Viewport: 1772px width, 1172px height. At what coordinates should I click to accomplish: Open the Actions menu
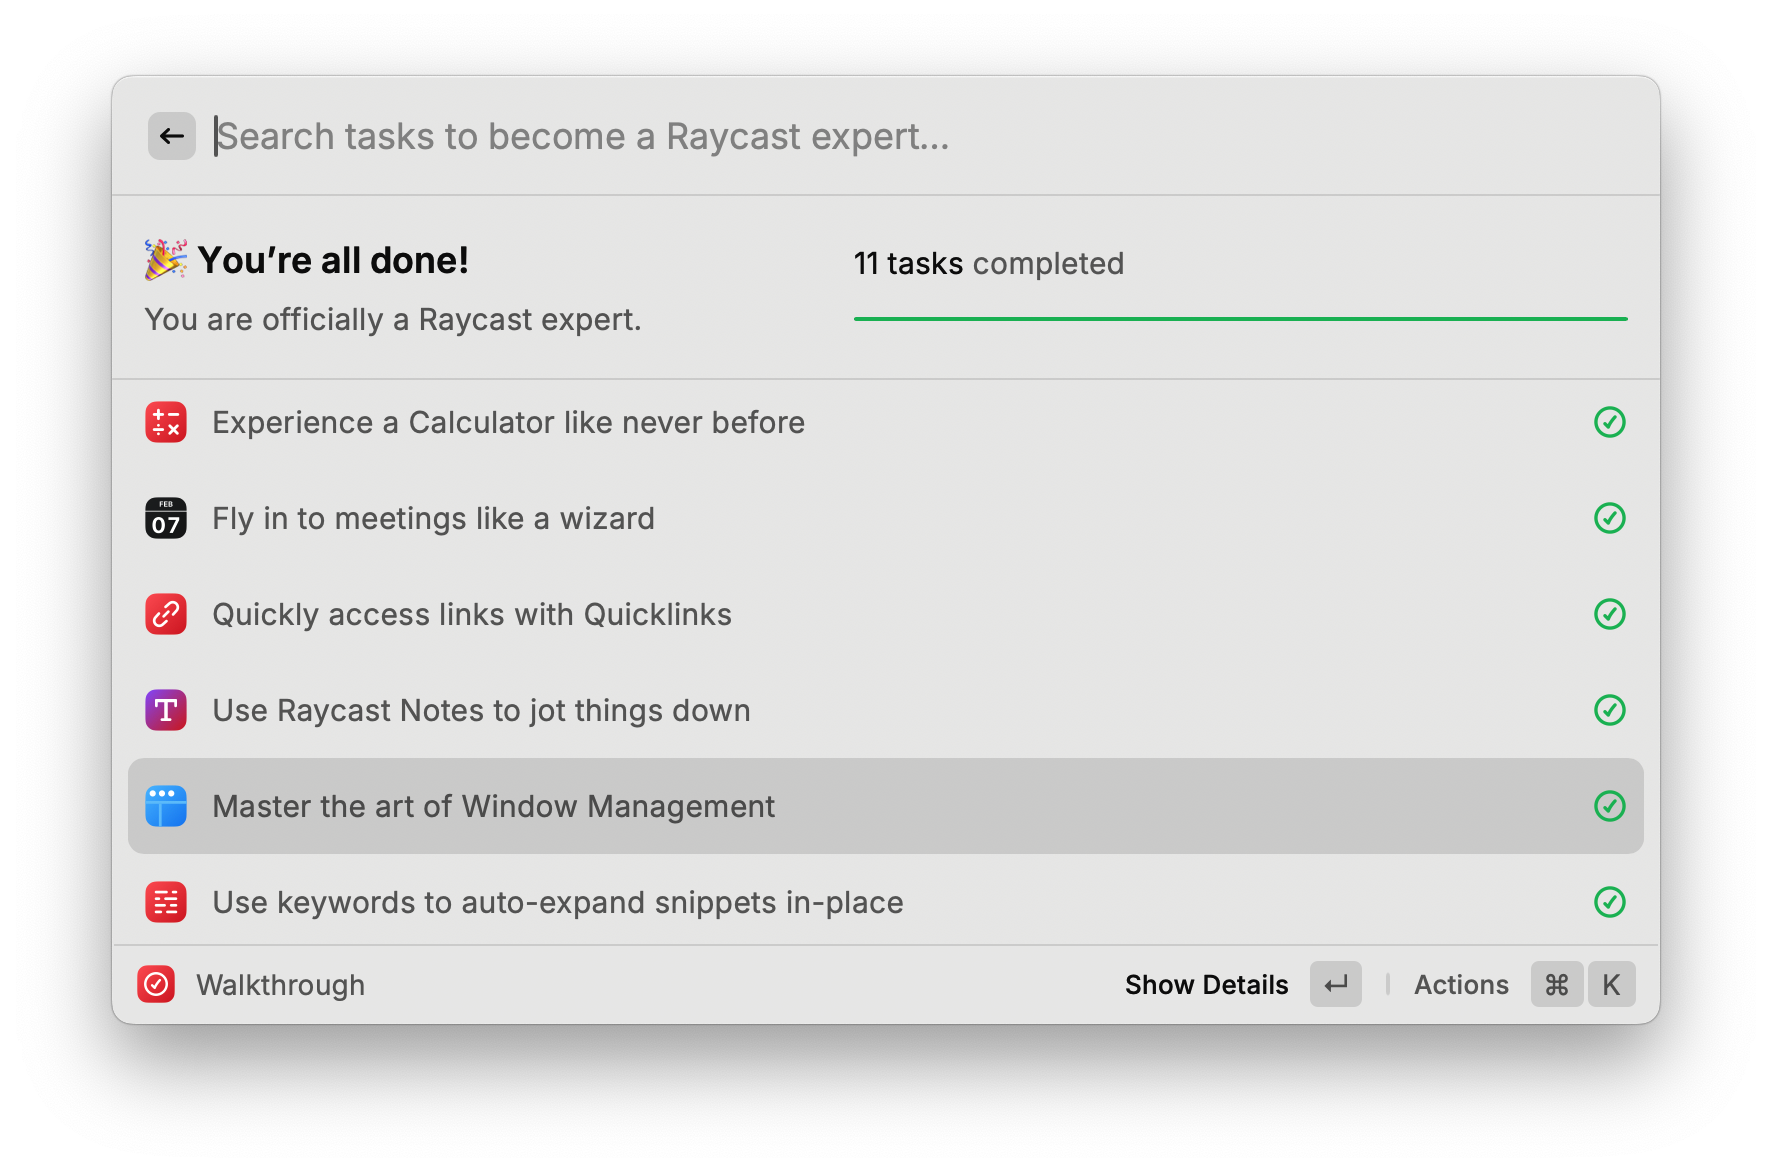pyautogui.click(x=1461, y=985)
